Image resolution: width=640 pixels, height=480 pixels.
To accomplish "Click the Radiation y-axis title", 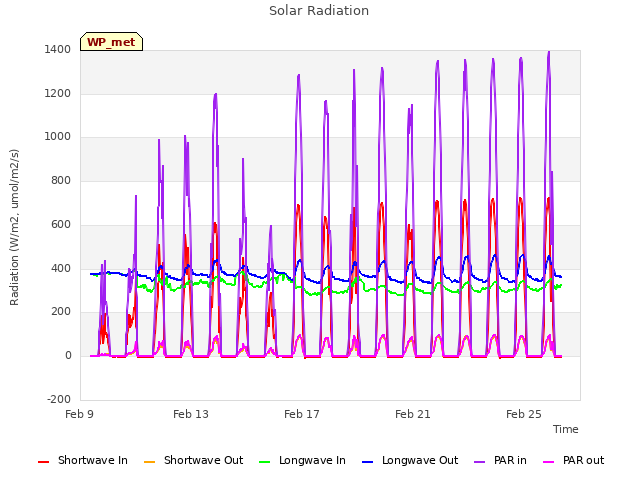I will 14,227.
